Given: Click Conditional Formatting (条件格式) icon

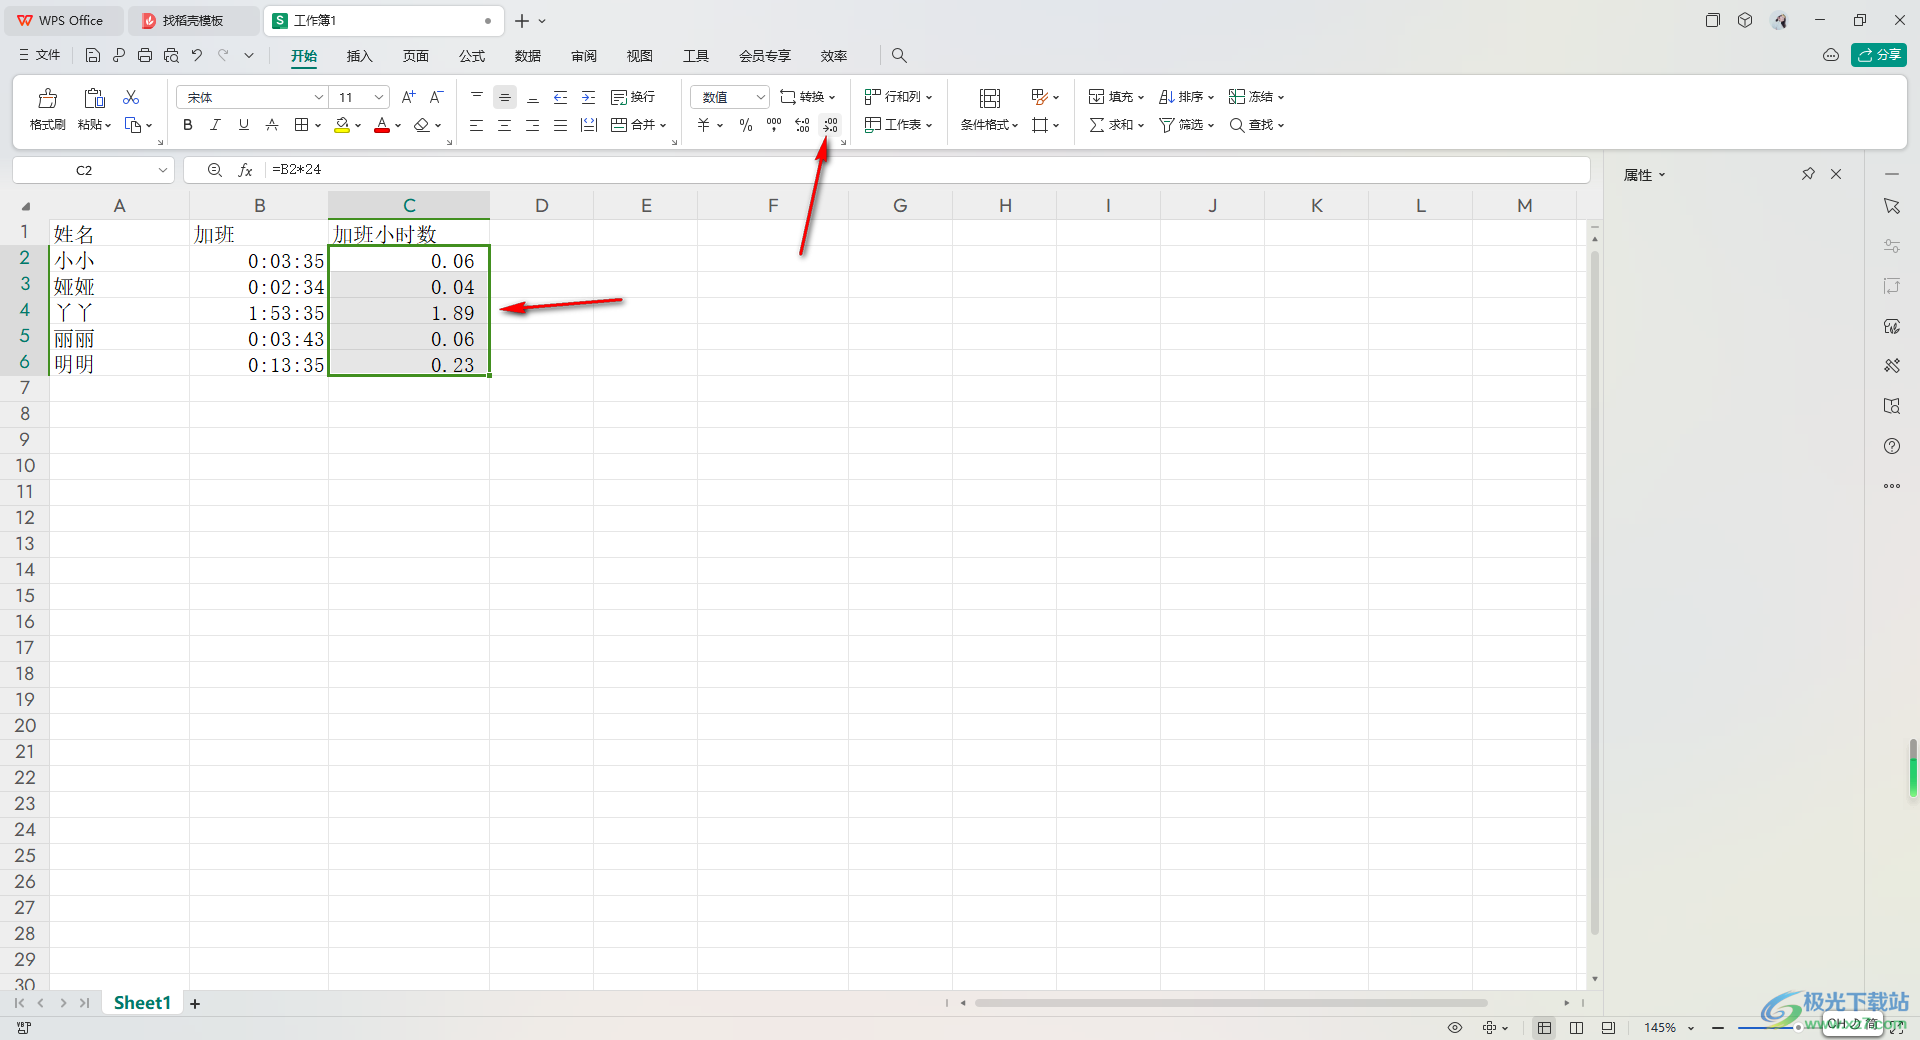Looking at the screenshot, I should coord(990,98).
